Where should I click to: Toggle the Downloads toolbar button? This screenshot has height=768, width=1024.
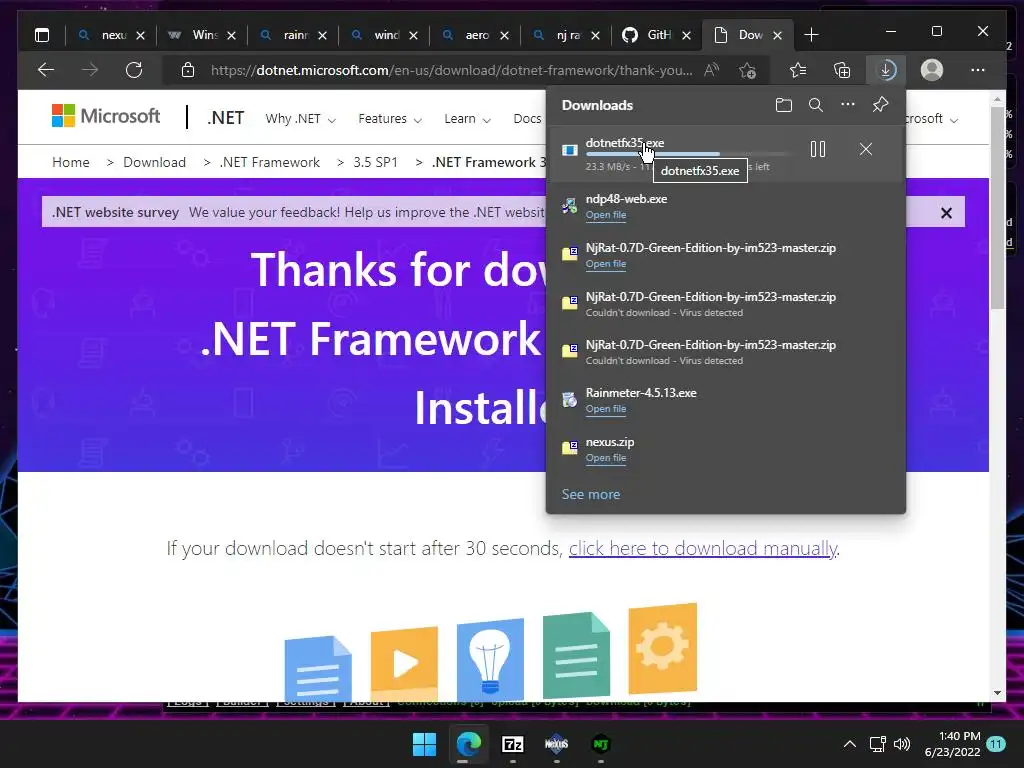click(x=886, y=70)
